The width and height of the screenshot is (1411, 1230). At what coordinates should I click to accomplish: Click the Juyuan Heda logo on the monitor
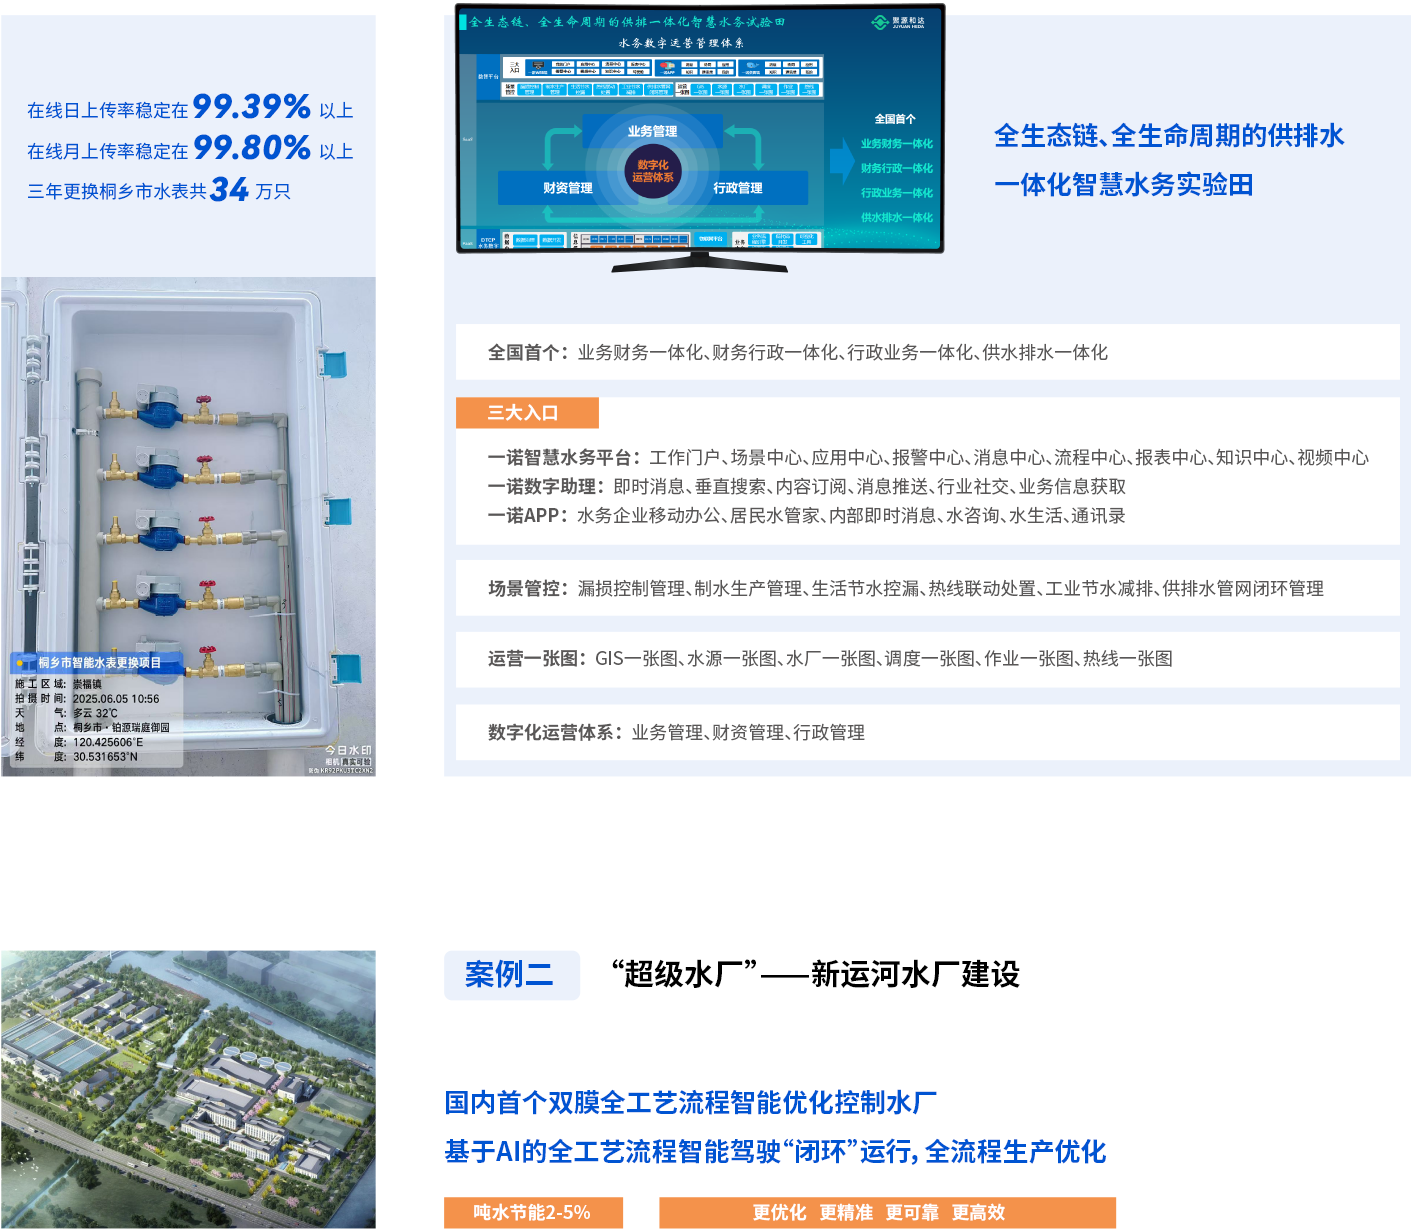899,22
